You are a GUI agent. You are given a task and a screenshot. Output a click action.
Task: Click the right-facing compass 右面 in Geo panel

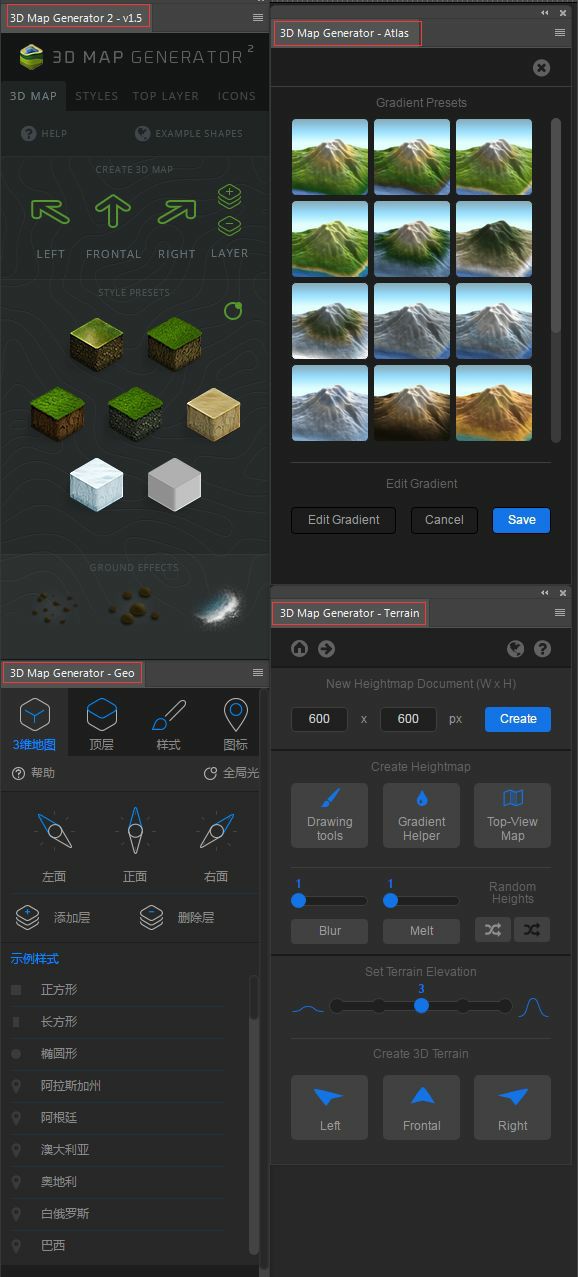pyautogui.click(x=216, y=830)
